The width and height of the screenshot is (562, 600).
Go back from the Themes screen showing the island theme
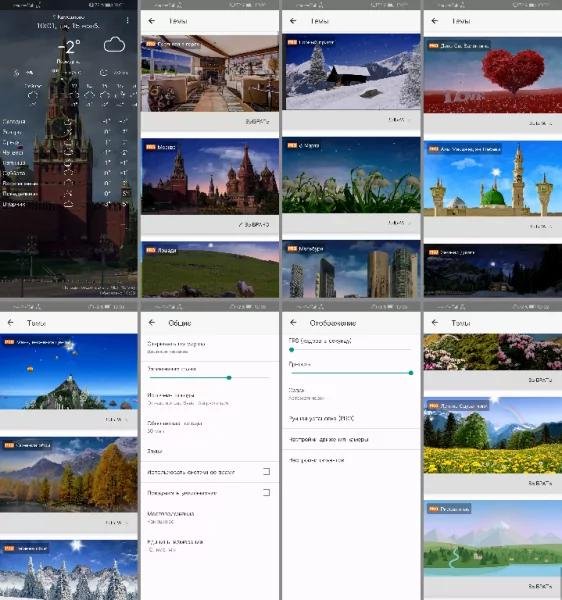coord(11,323)
